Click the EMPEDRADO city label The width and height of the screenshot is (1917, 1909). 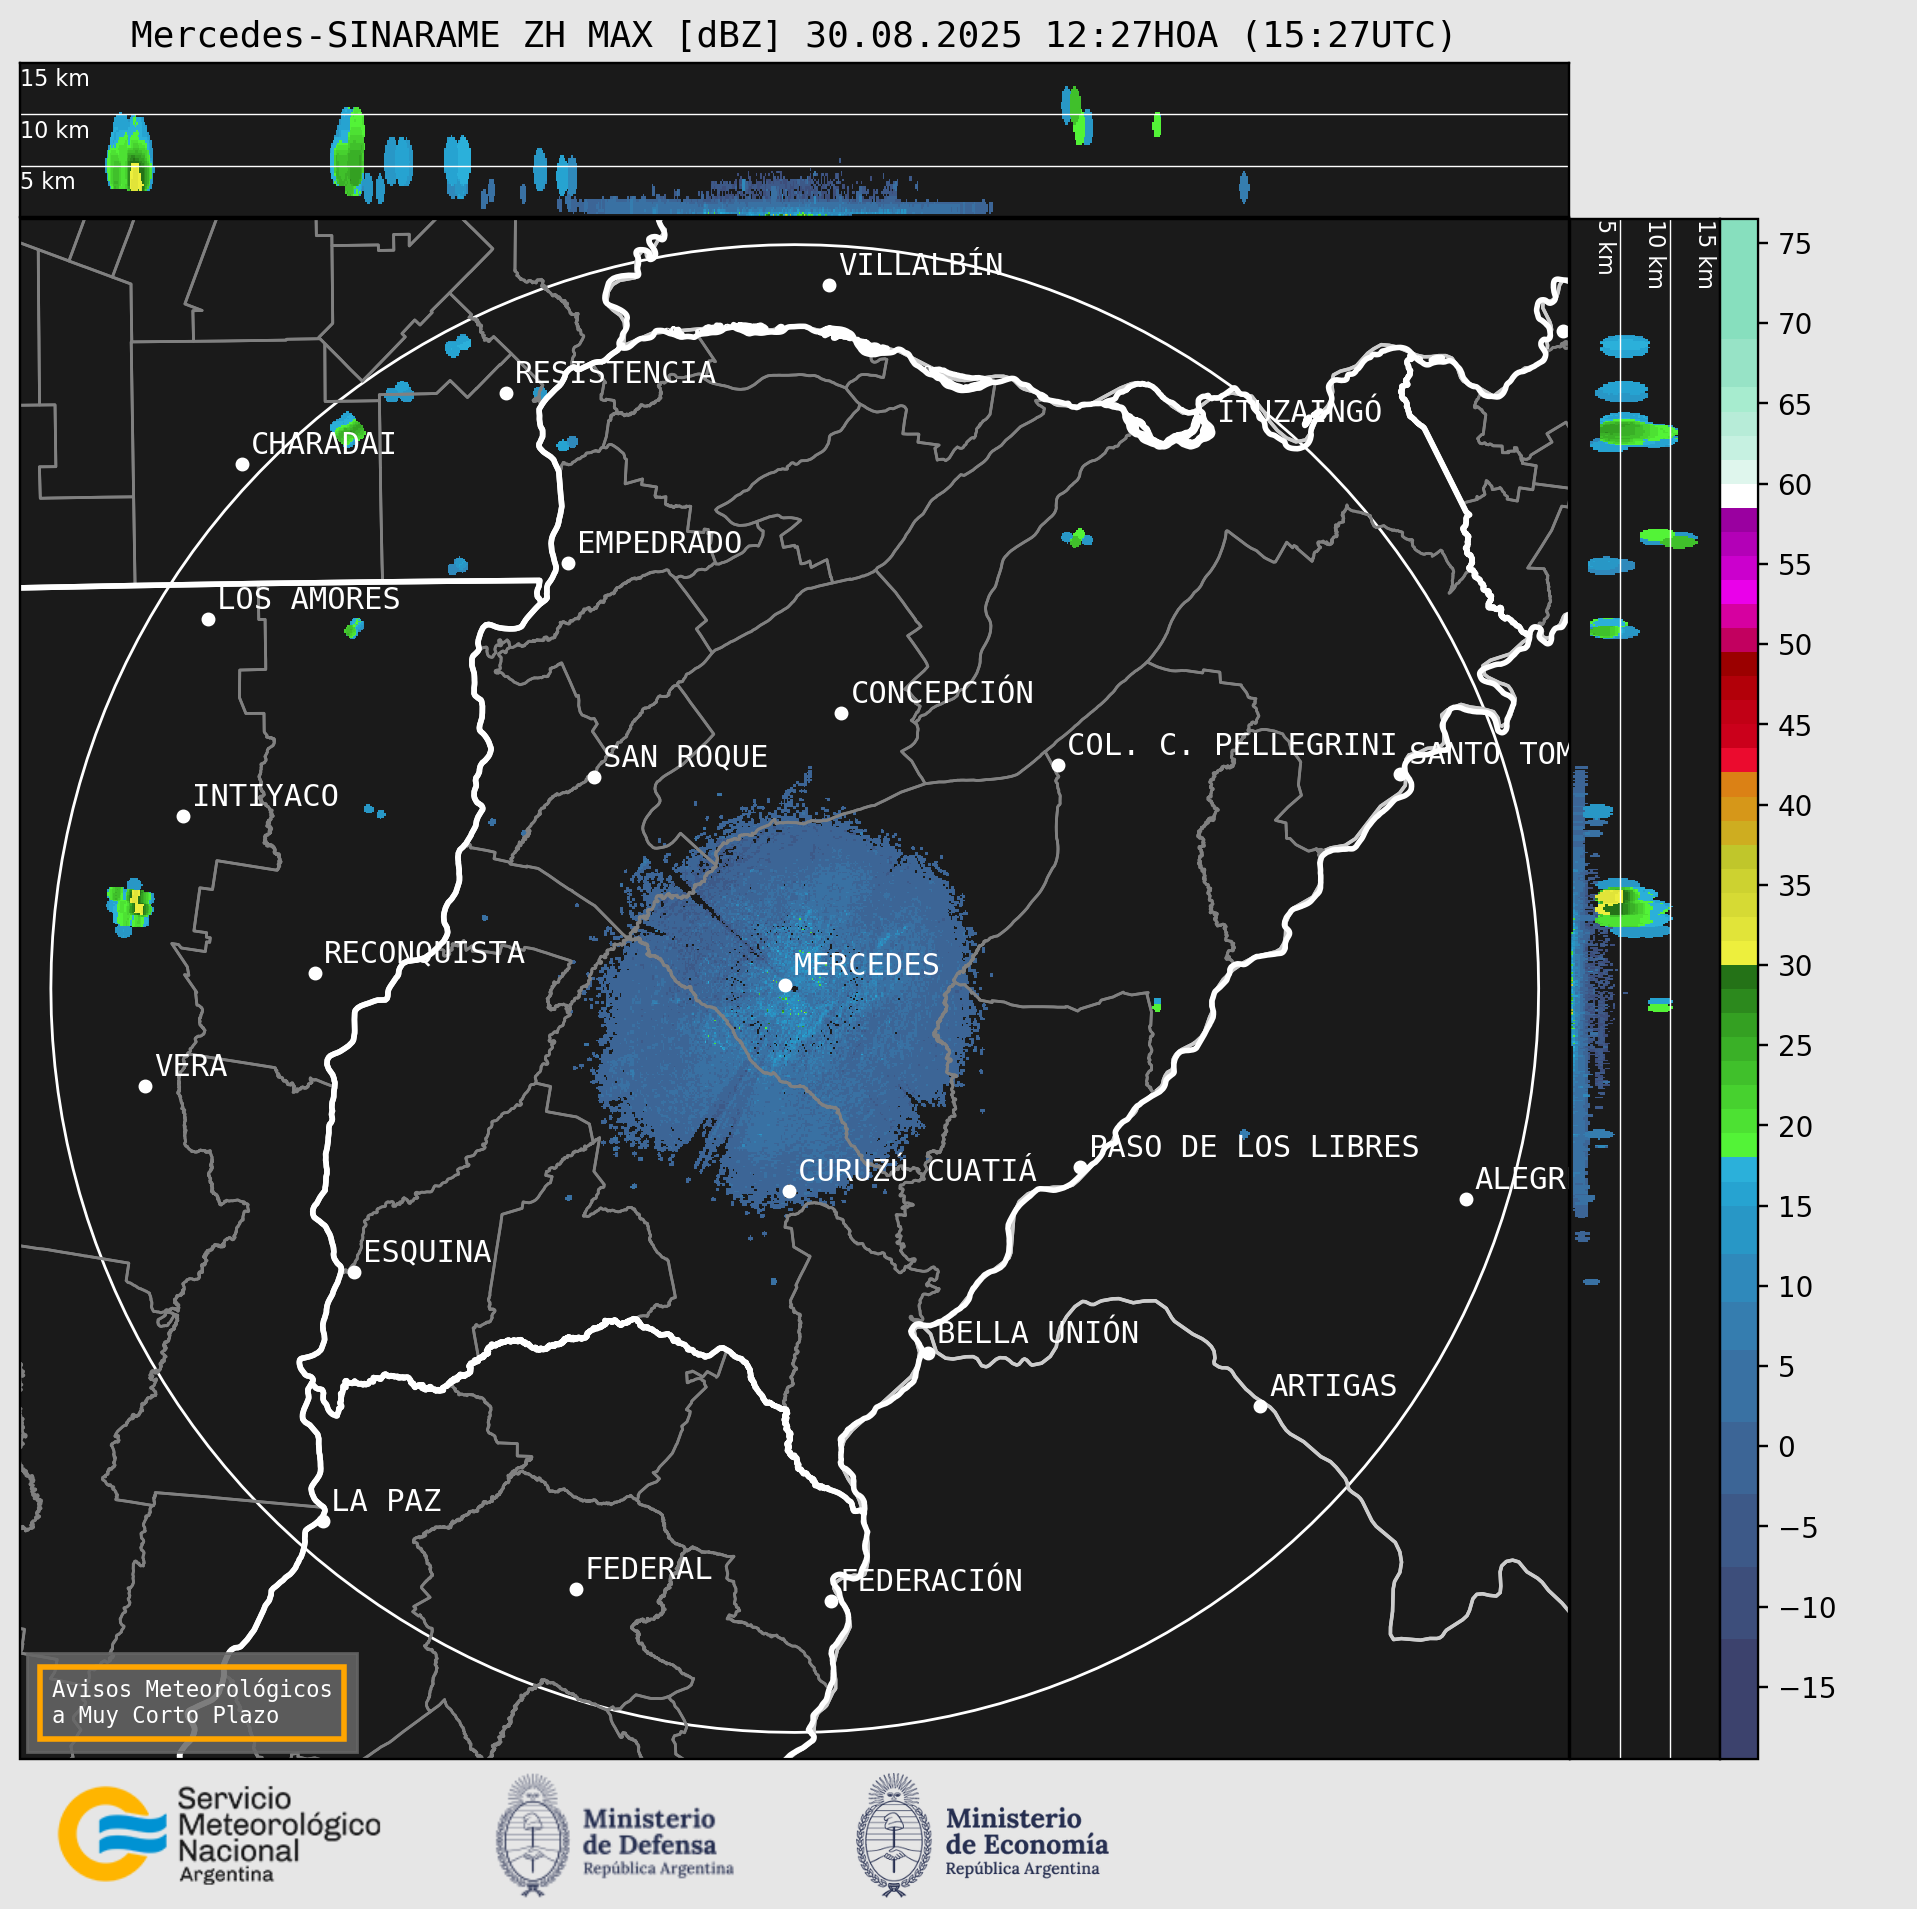pos(660,543)
